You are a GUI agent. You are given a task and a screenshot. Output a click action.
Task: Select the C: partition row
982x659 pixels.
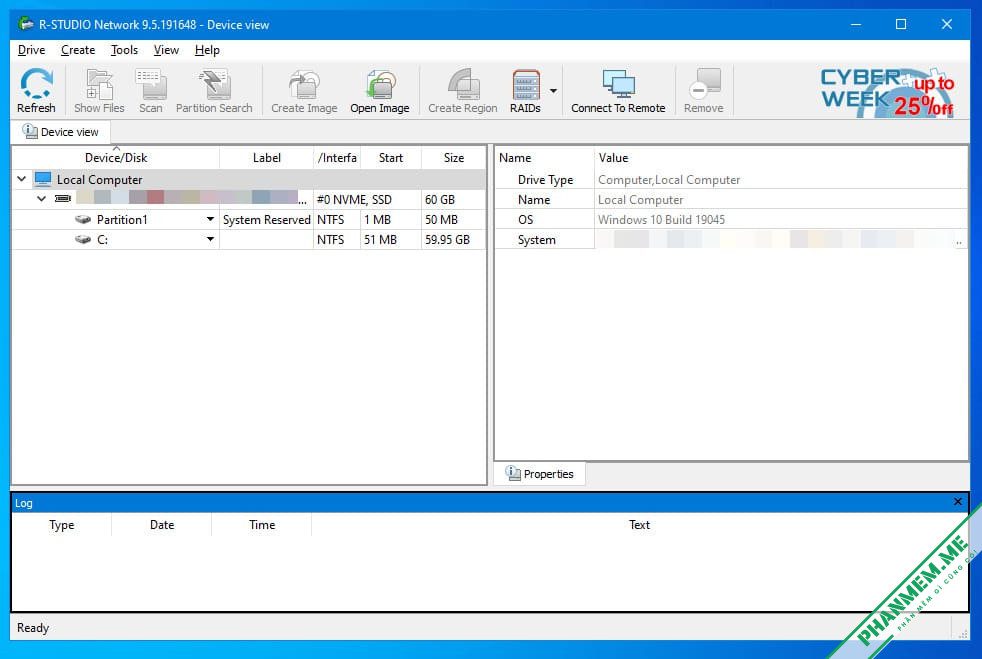pyautogui.click(x=249, y=239)
